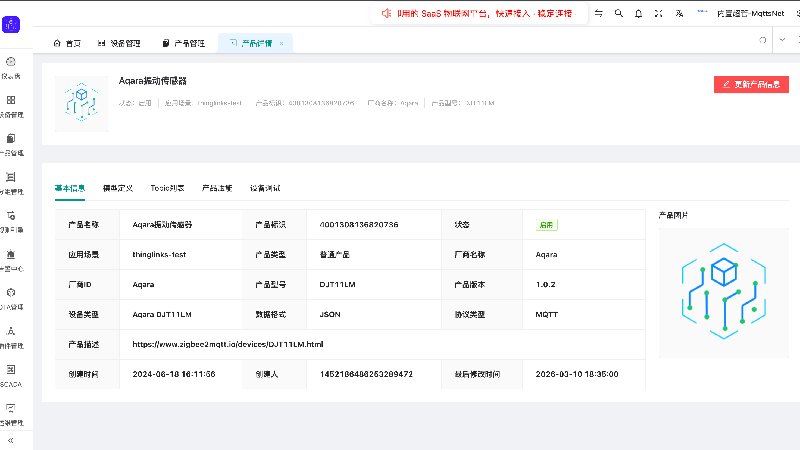Click the DJT11LM product model value
The width and height of the screenshot is (800, 450).
pyautogui.click(x=337, y=285)
